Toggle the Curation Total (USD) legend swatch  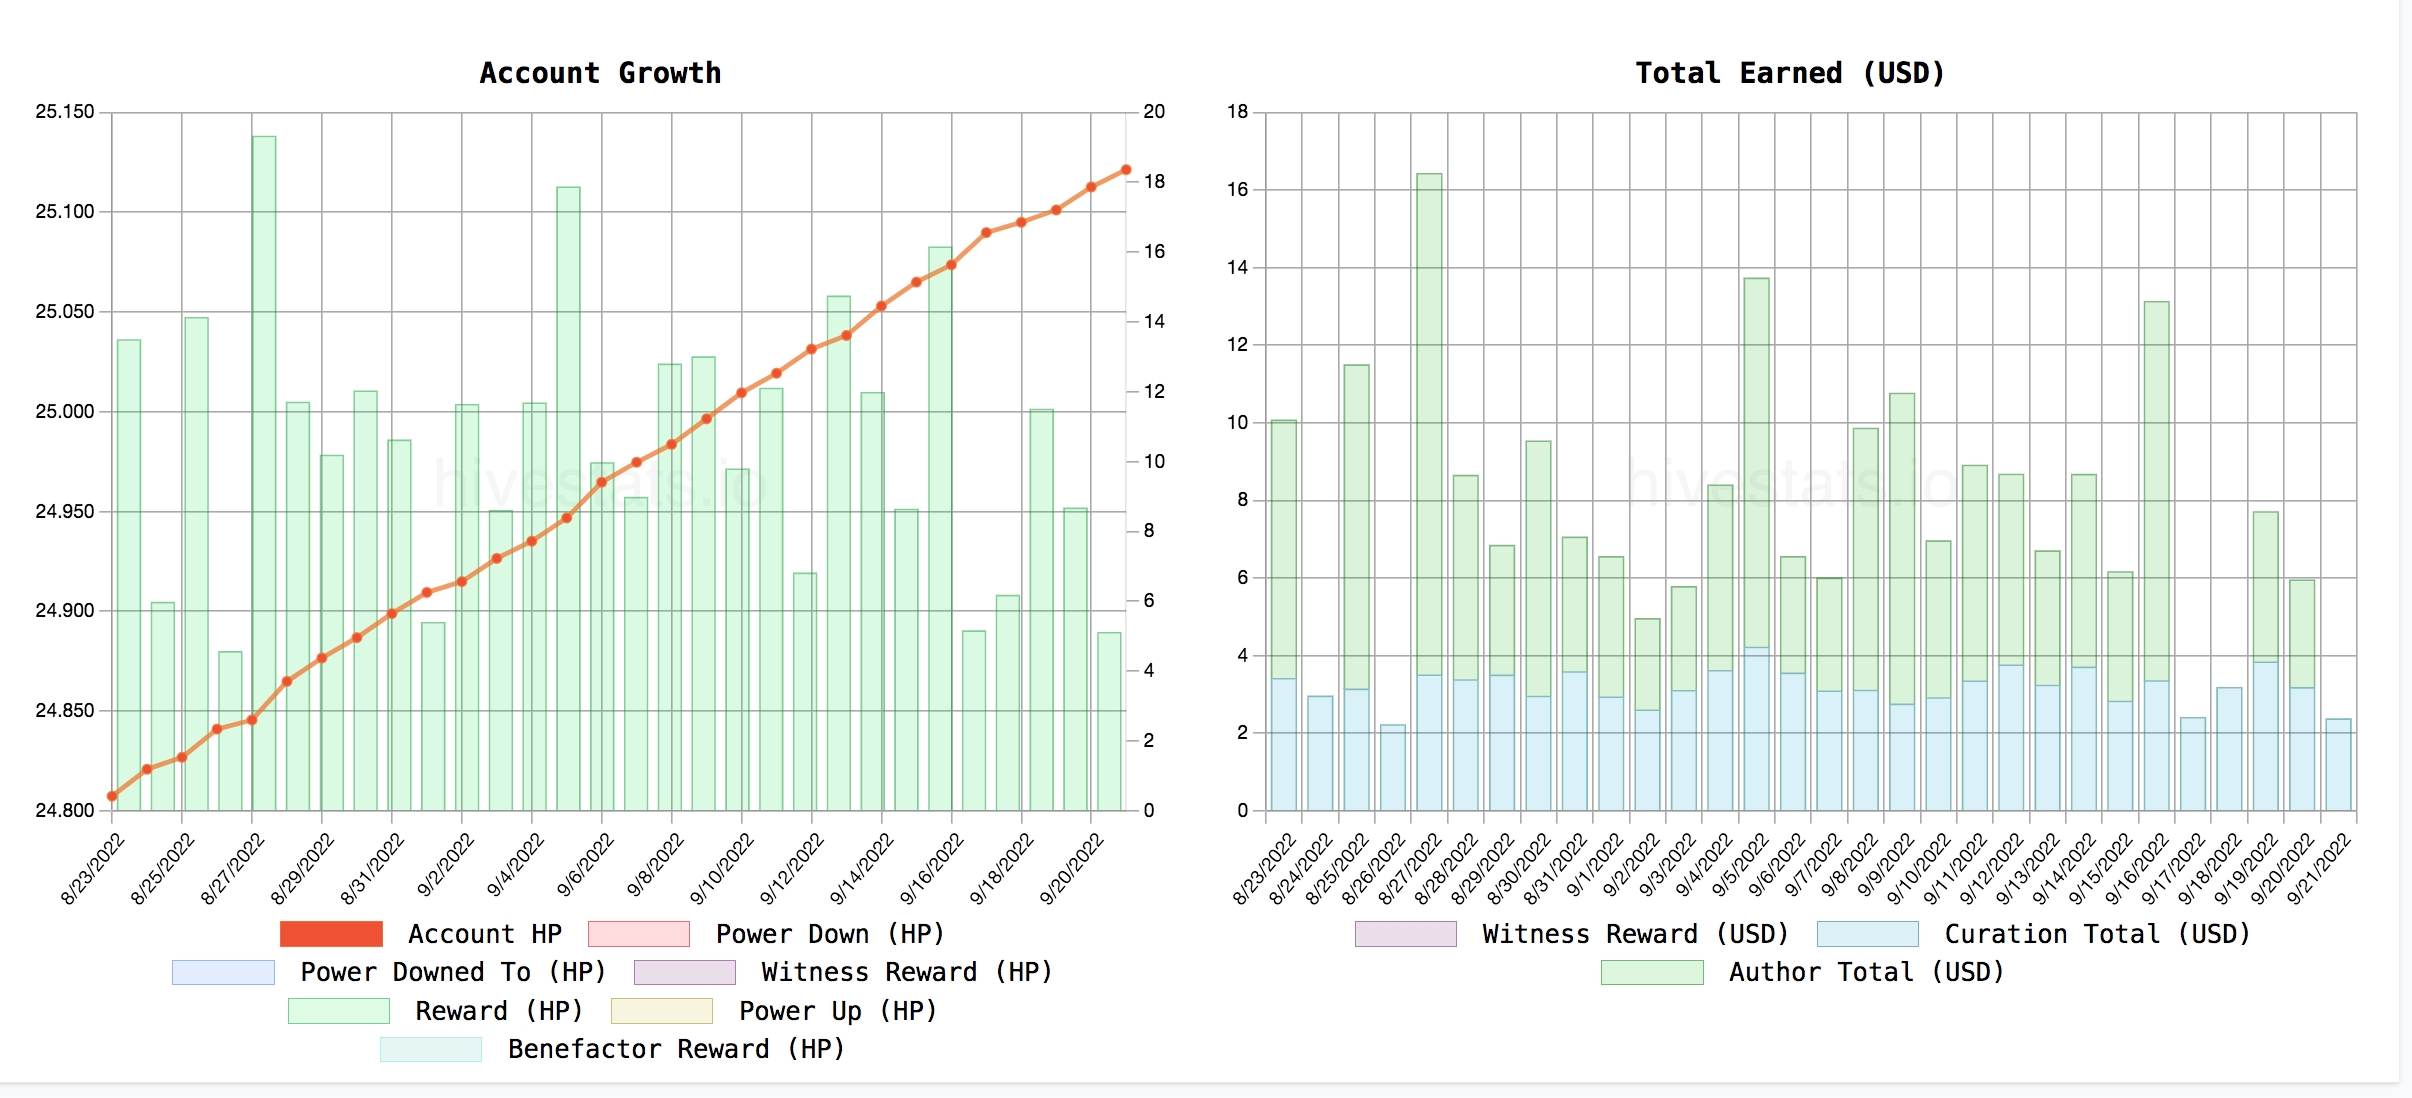(1868, 934)
